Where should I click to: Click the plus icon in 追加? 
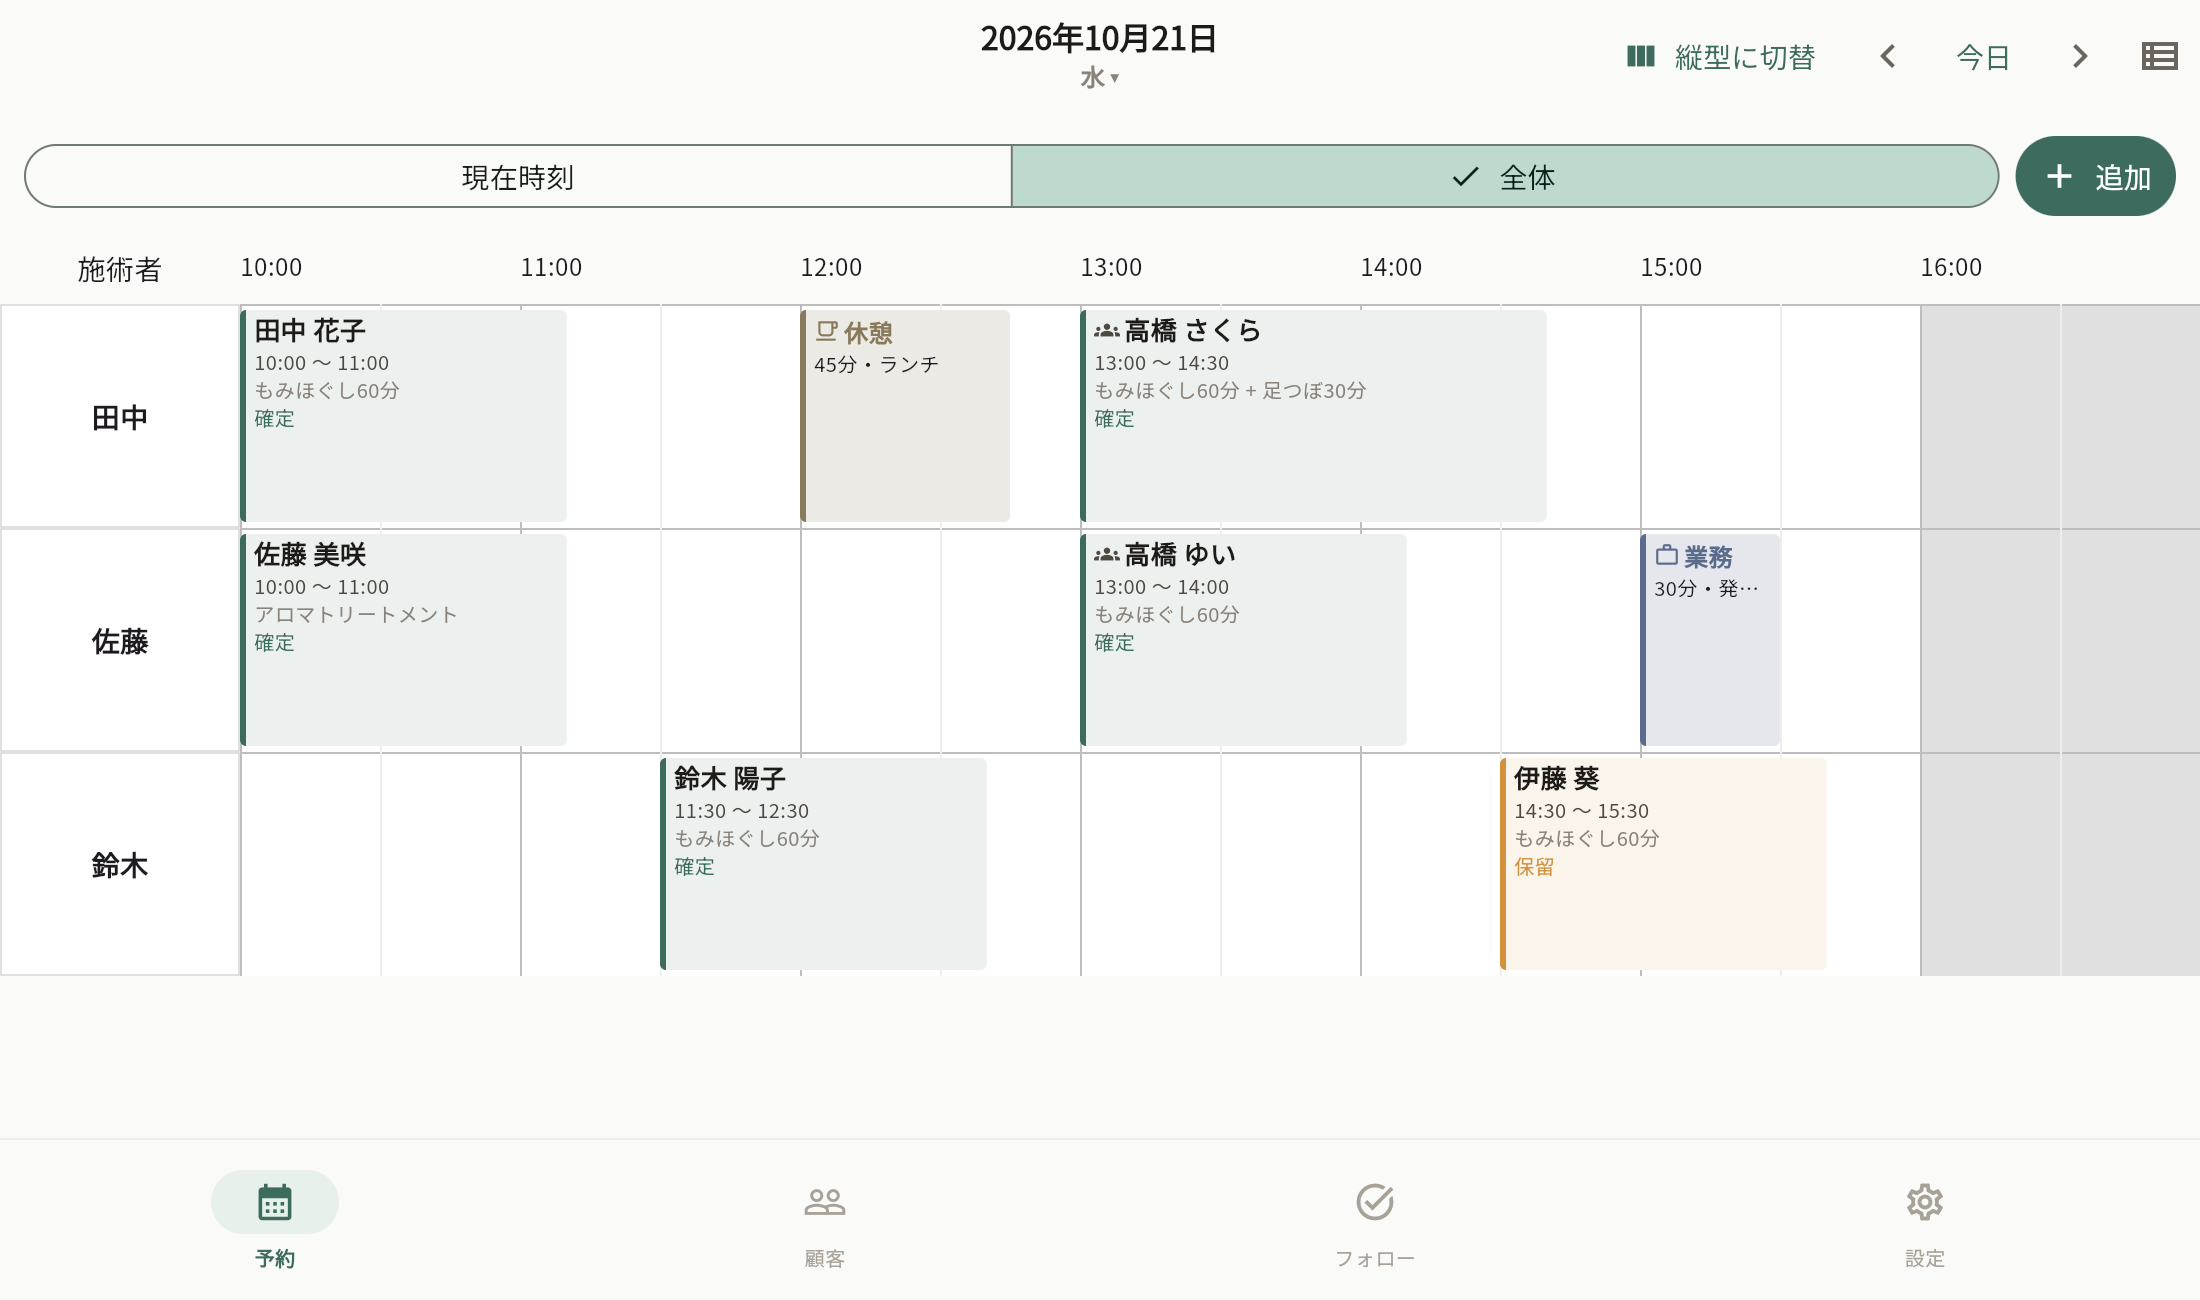tap(2059, 177)
